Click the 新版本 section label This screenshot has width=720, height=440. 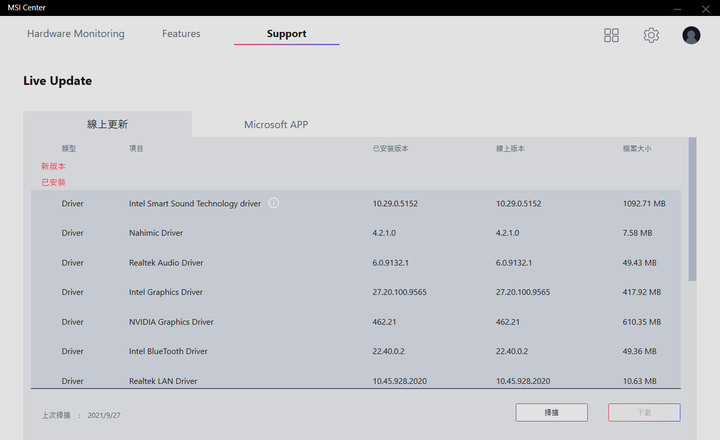point(53,166)
